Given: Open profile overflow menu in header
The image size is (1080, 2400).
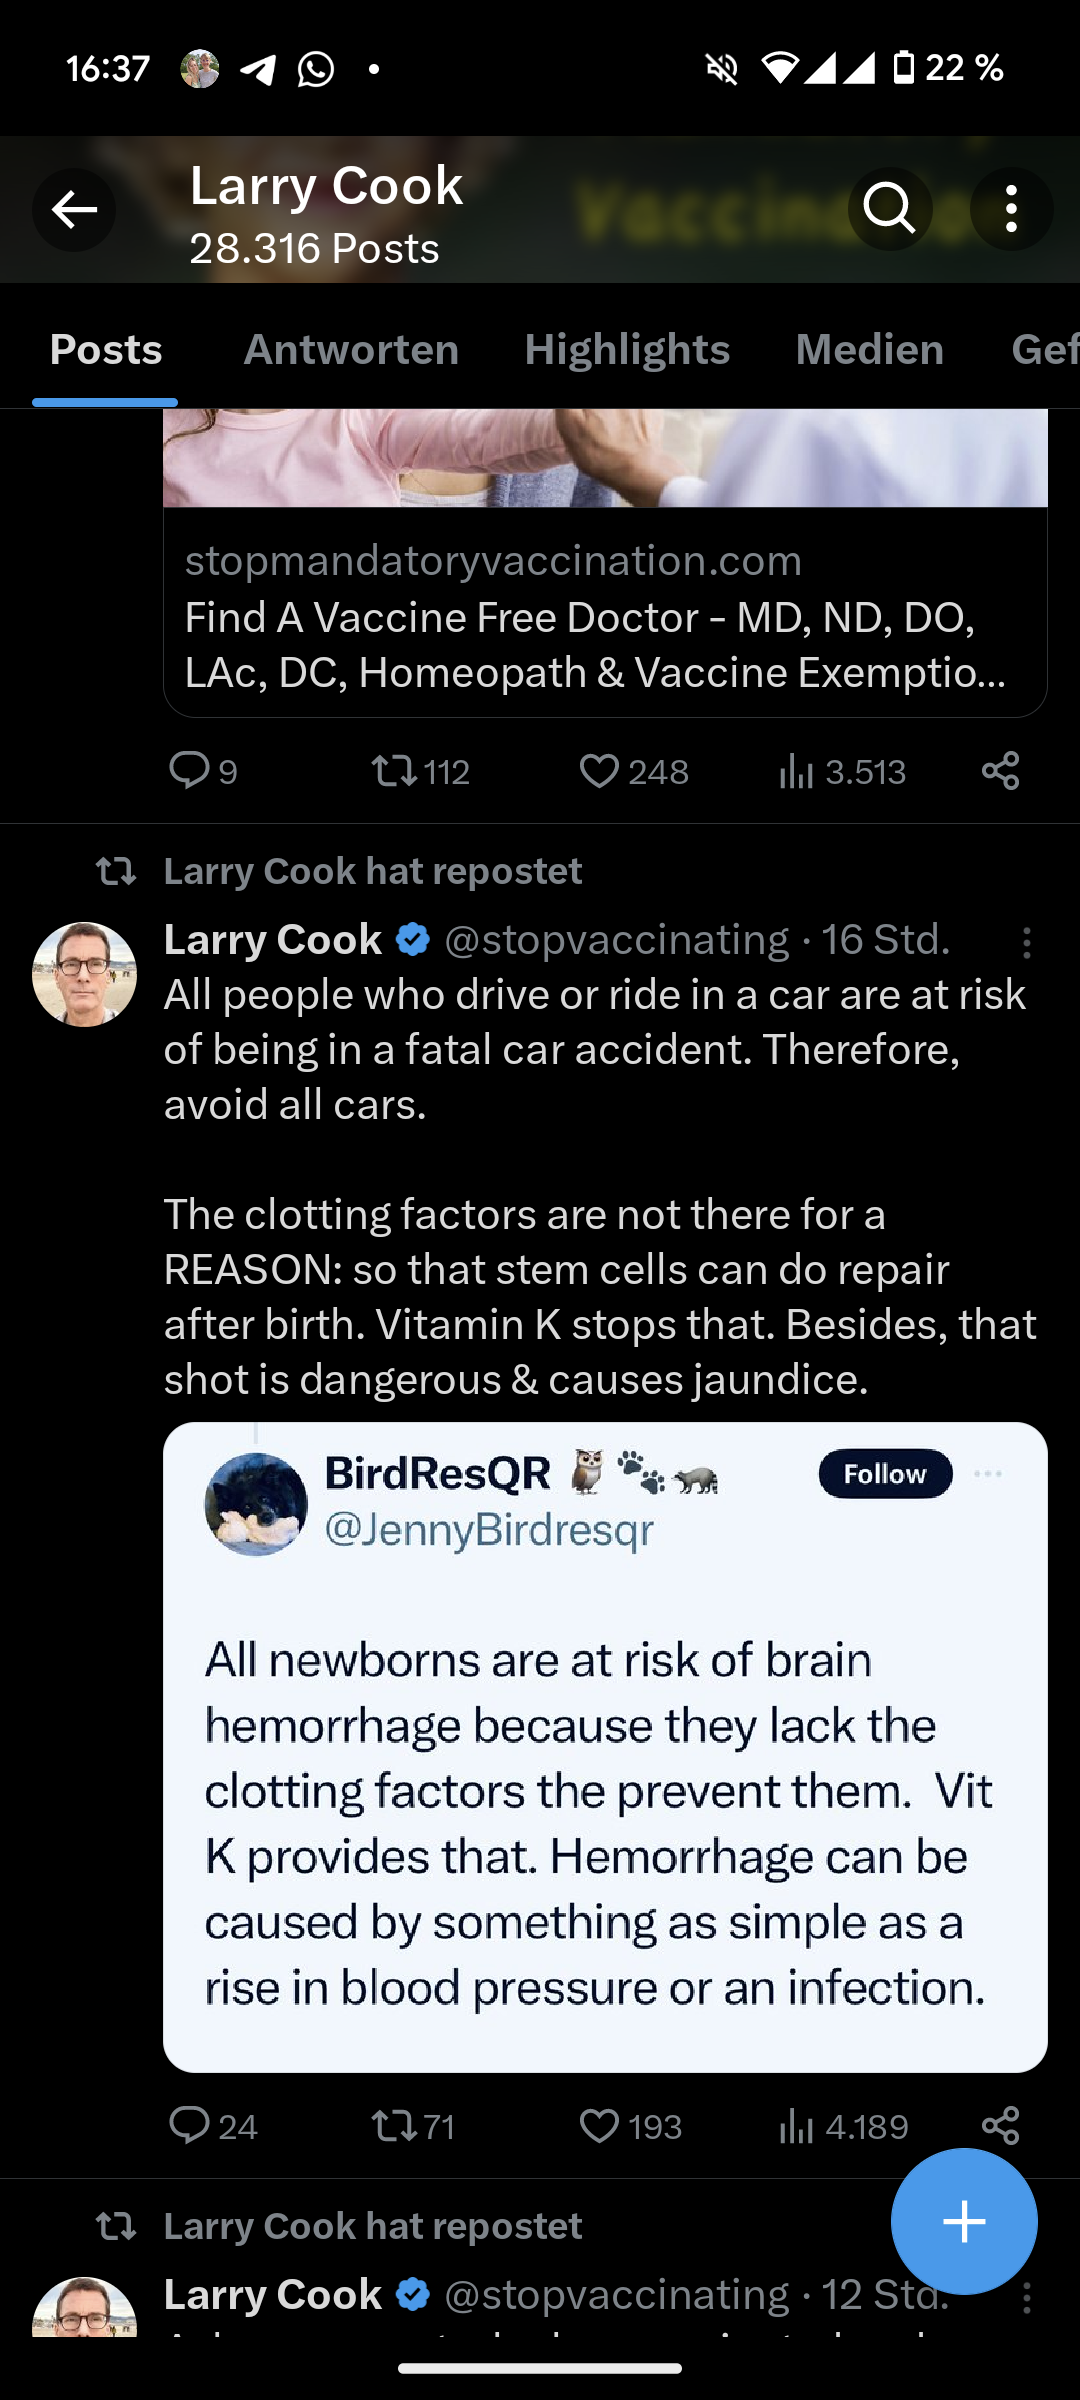Looking at the screenshot, I should click(x=1011, y=209).
